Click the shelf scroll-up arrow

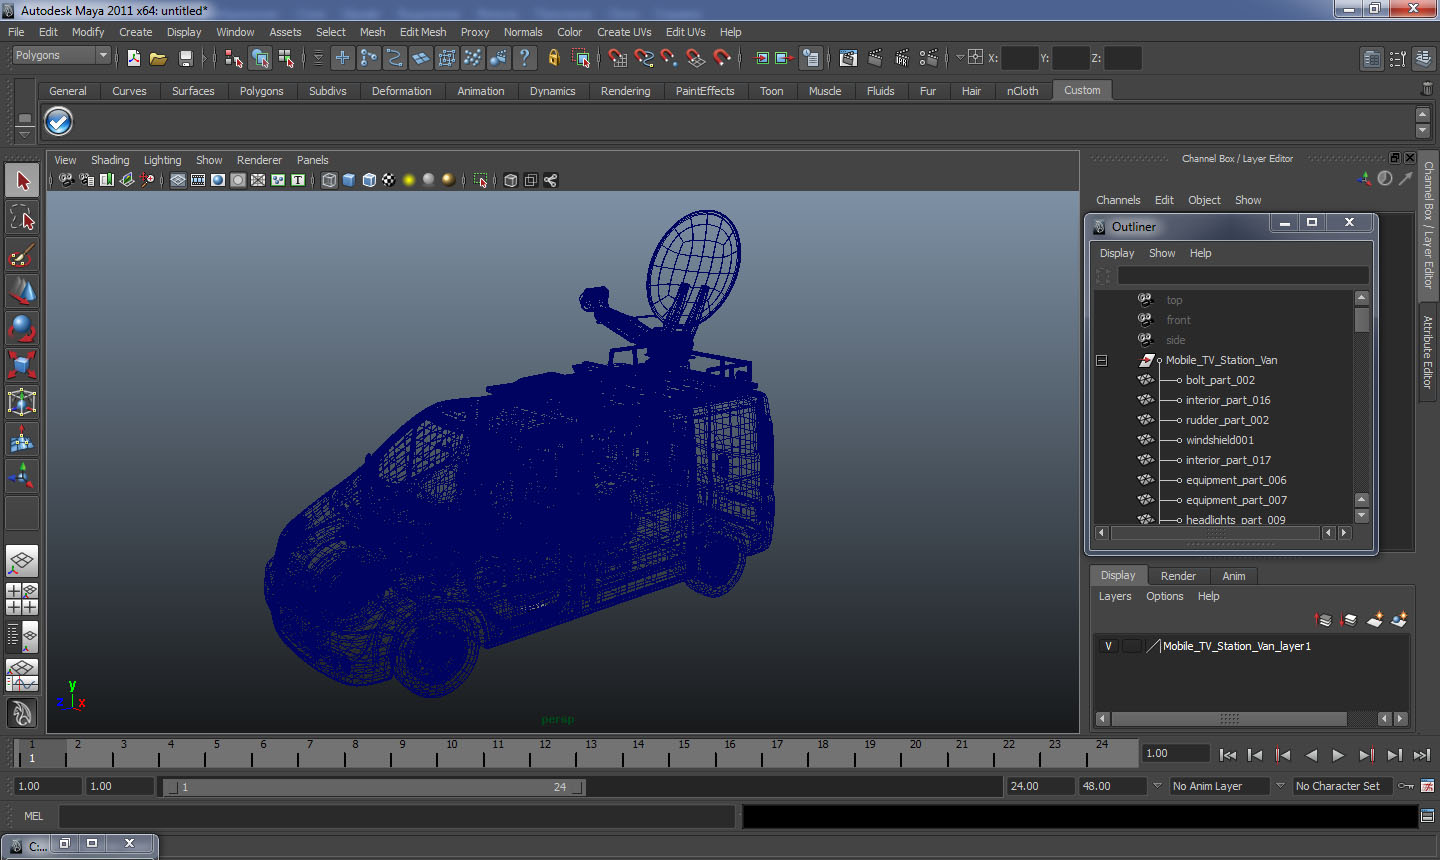tap(1423, 114)
